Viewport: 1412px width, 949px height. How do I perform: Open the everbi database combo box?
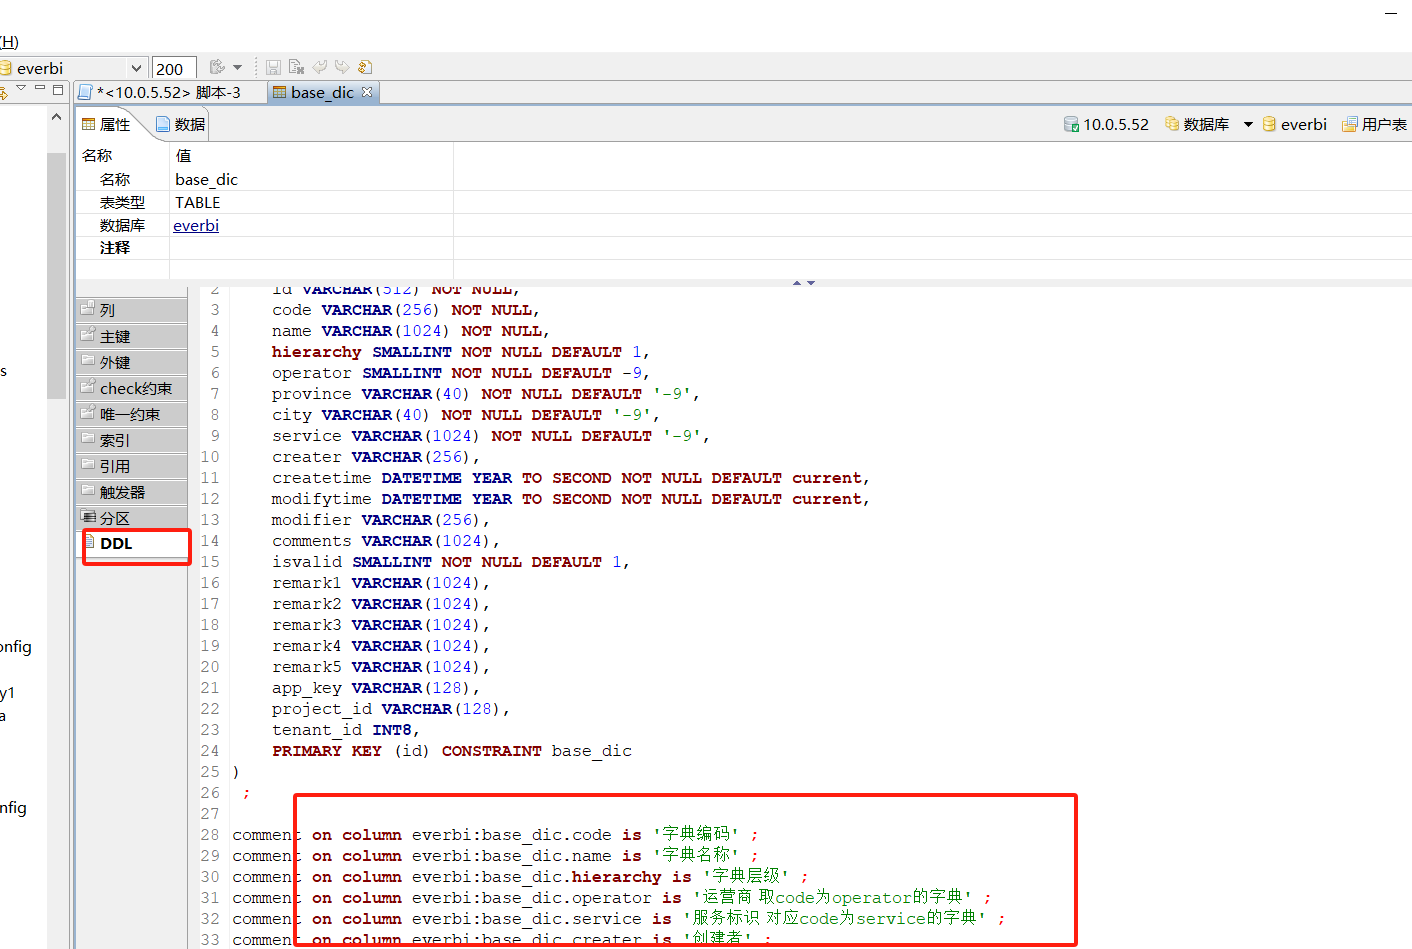tap(74, 68)
